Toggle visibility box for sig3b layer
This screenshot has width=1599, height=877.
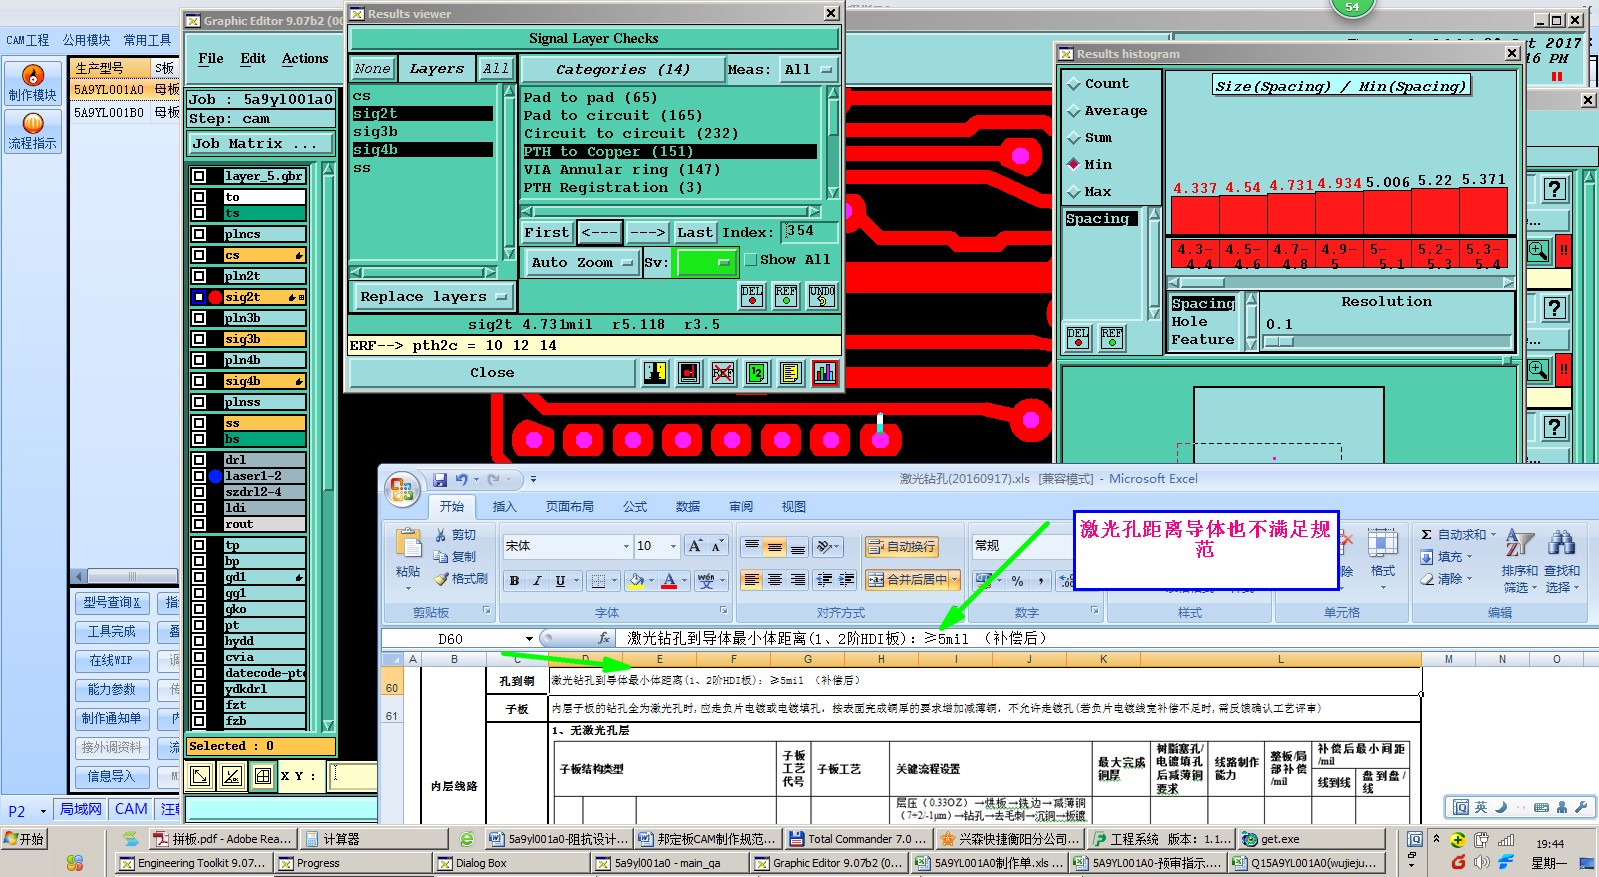[x=199, y=339]
